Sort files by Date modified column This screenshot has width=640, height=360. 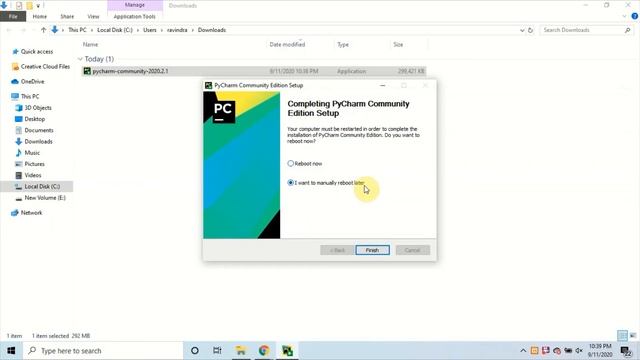[x=287, y=44]
